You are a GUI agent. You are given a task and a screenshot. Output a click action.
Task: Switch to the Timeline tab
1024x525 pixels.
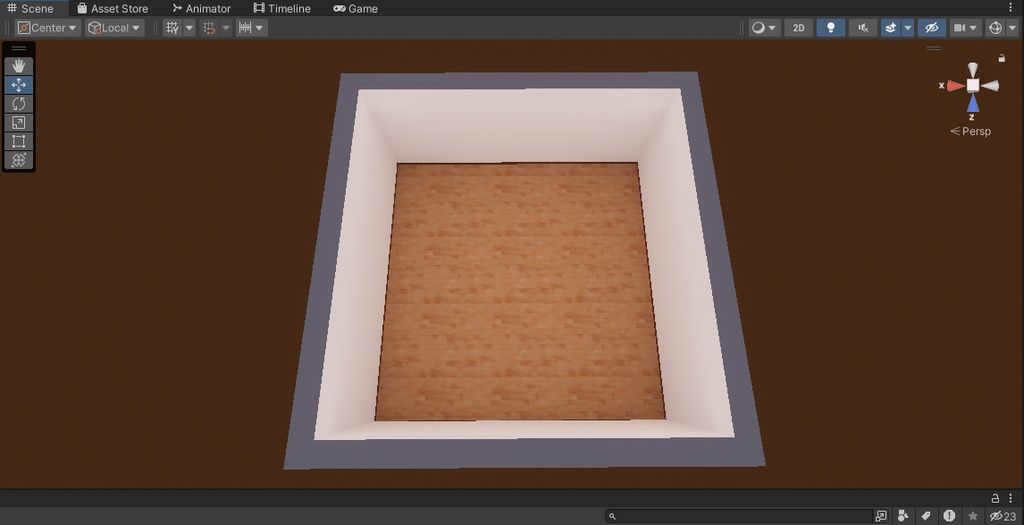tap(282, 8)
